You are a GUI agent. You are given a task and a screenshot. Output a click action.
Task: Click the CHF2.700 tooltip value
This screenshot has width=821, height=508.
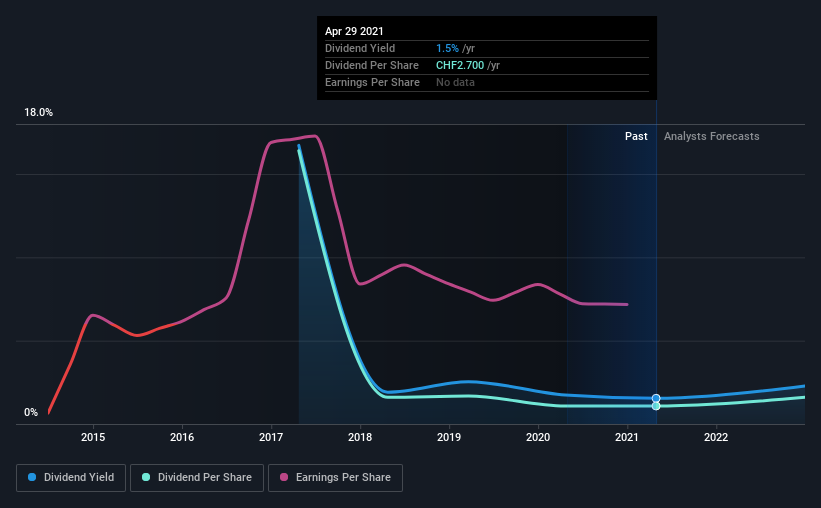coord(460,65)
